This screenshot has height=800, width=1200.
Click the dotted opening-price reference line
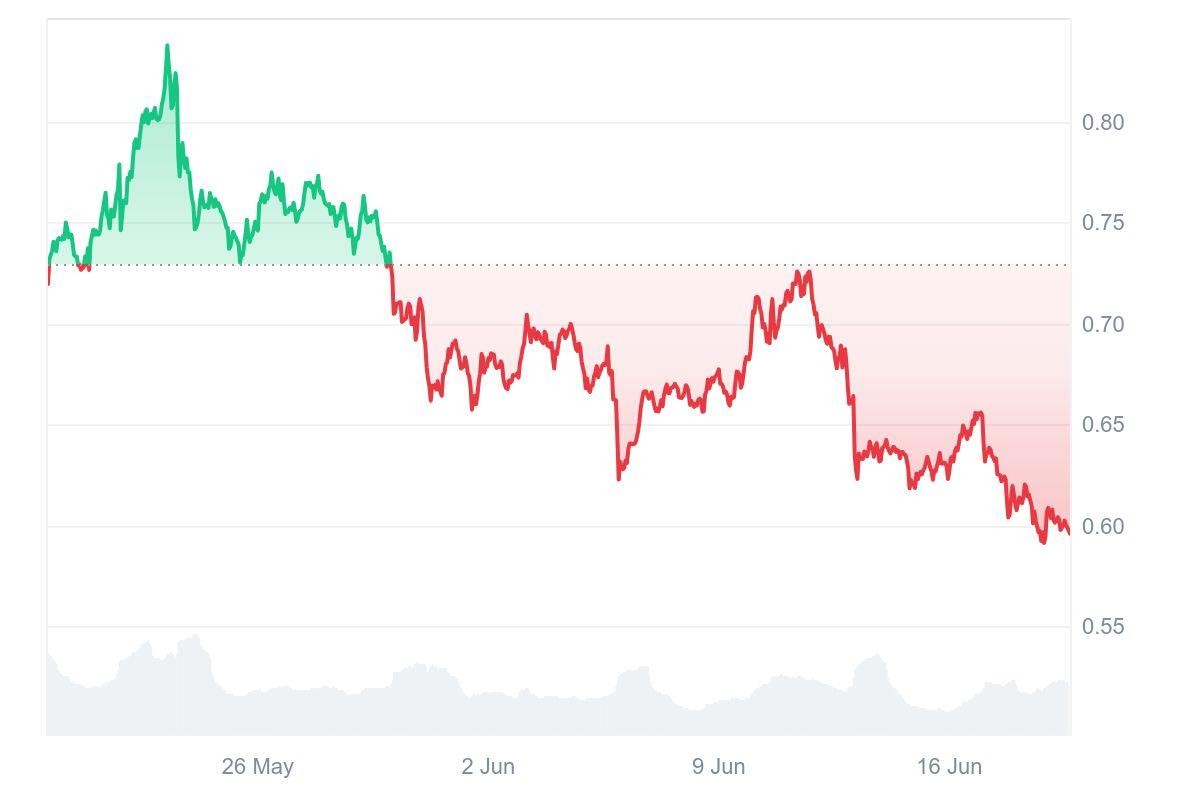pos(600,265)
